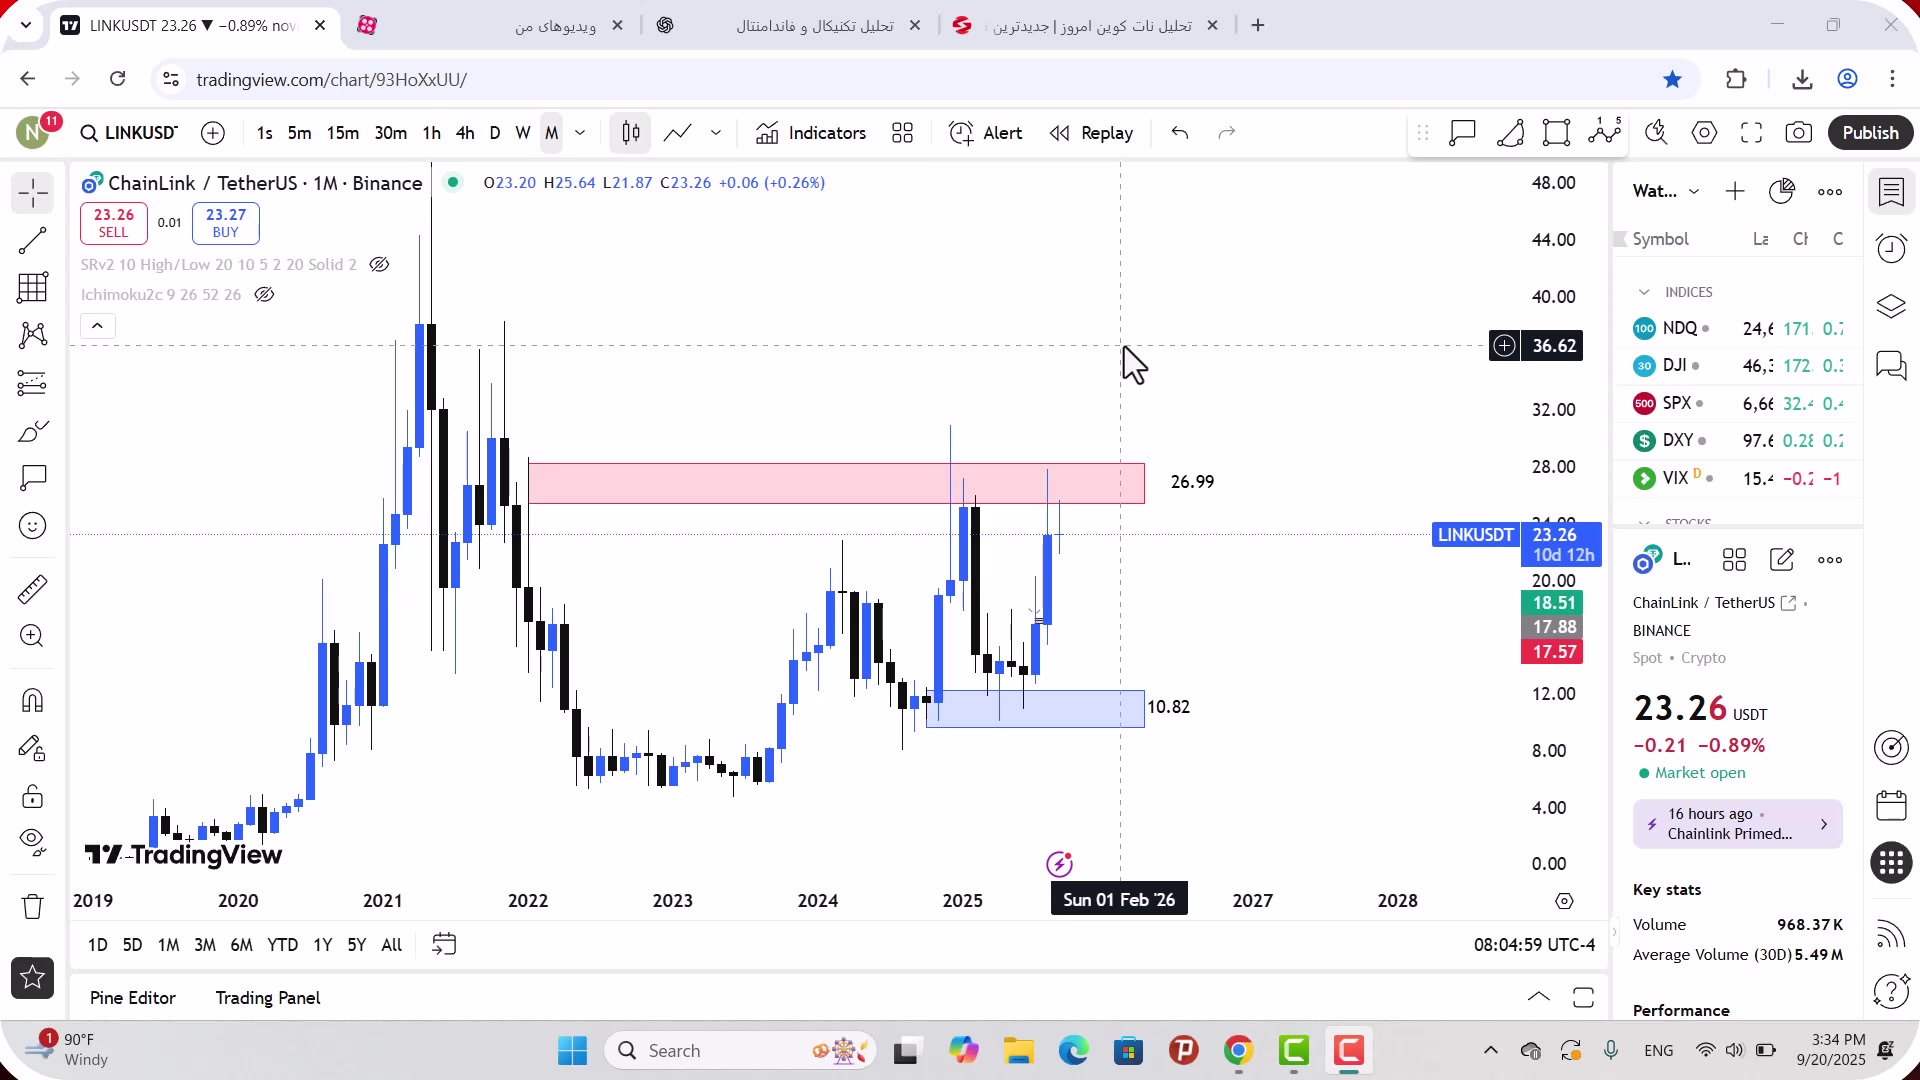Collapse the indicator legend arrow
This screenshot has height=1080, width=1920.
tap(97, 326)
